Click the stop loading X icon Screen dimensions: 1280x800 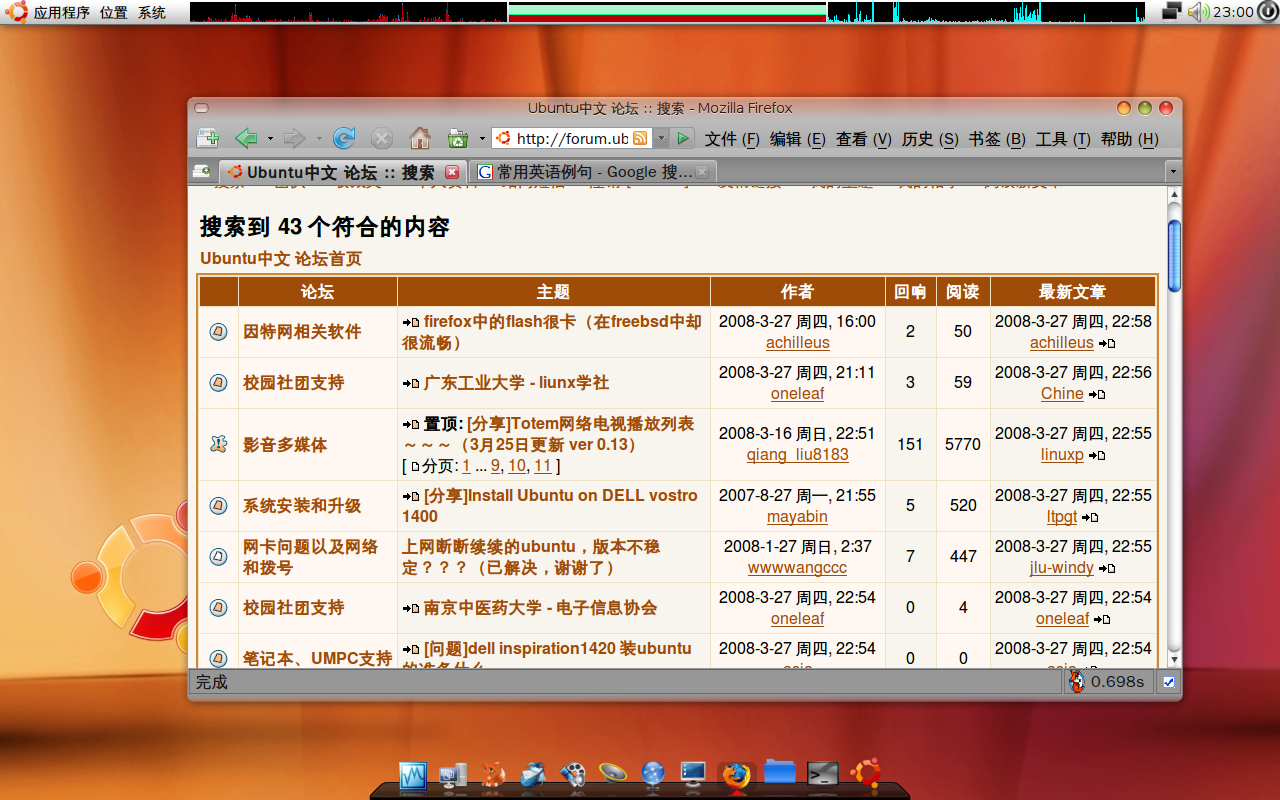coord(381,138)
